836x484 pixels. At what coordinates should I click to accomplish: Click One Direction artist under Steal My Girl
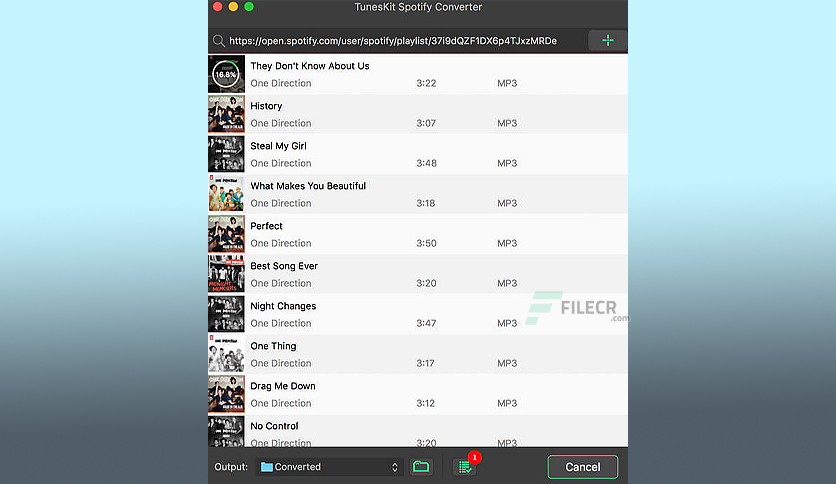coord(280,163)
